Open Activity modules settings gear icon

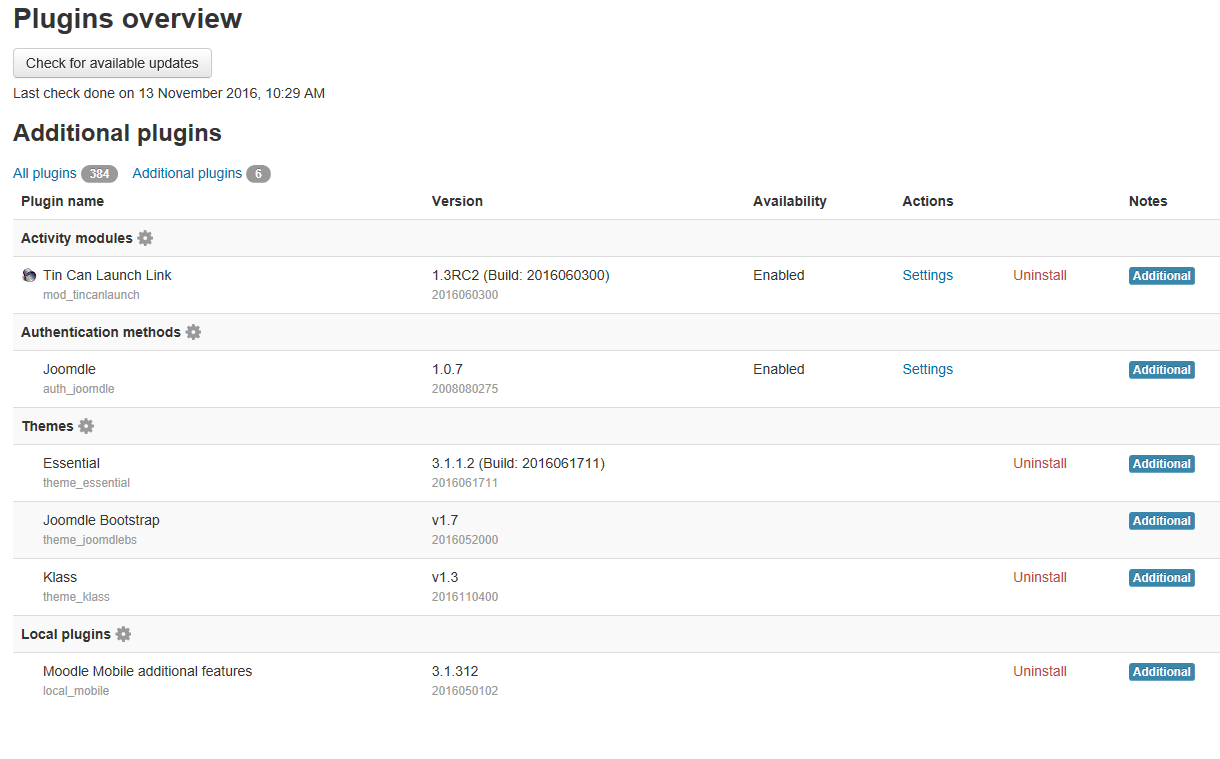pos(145,238)
